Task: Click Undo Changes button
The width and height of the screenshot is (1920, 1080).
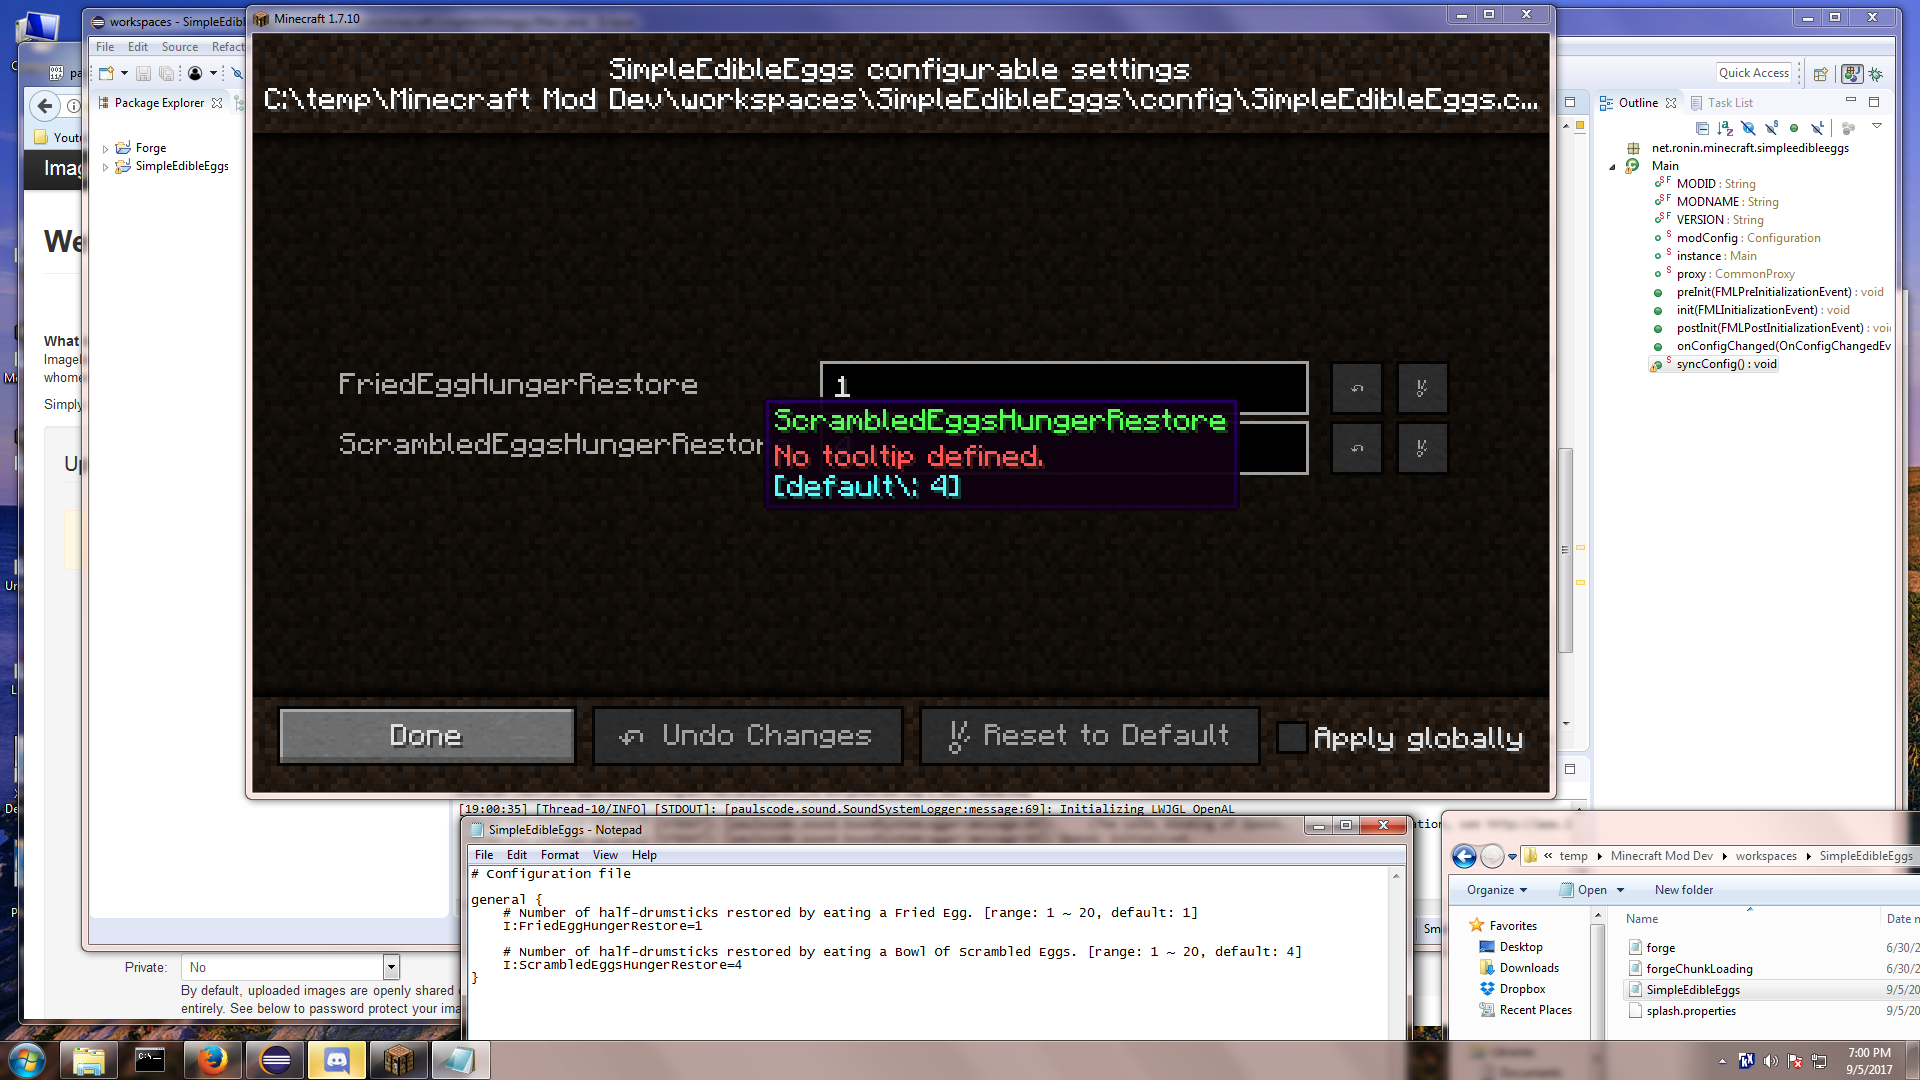Action: (747, 736)
